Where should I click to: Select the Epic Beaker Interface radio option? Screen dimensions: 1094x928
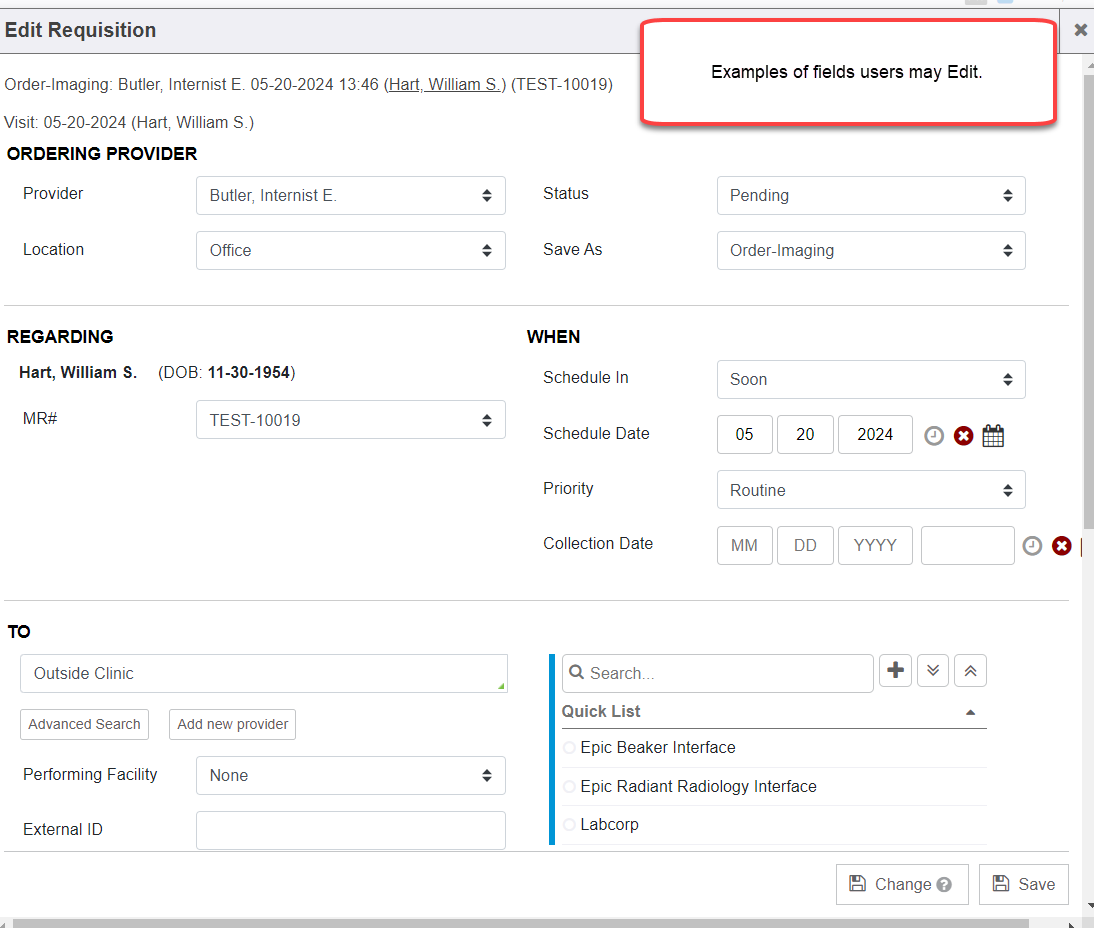[x=570, y=748]
